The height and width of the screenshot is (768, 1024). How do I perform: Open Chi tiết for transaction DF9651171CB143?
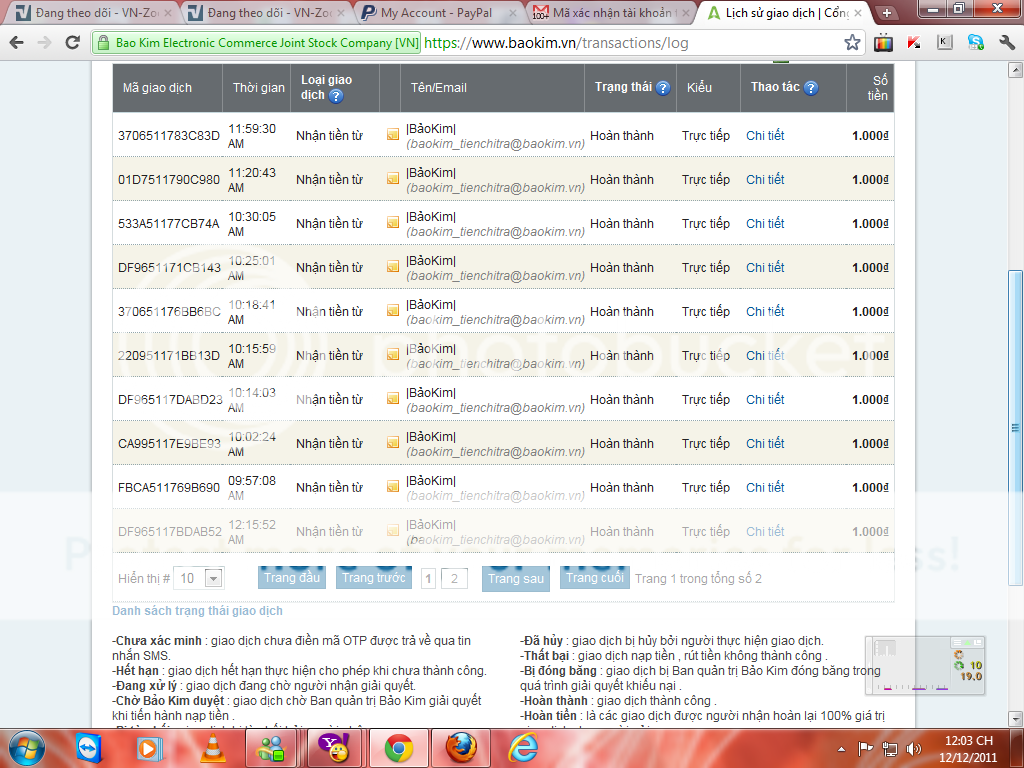(765, 267)
